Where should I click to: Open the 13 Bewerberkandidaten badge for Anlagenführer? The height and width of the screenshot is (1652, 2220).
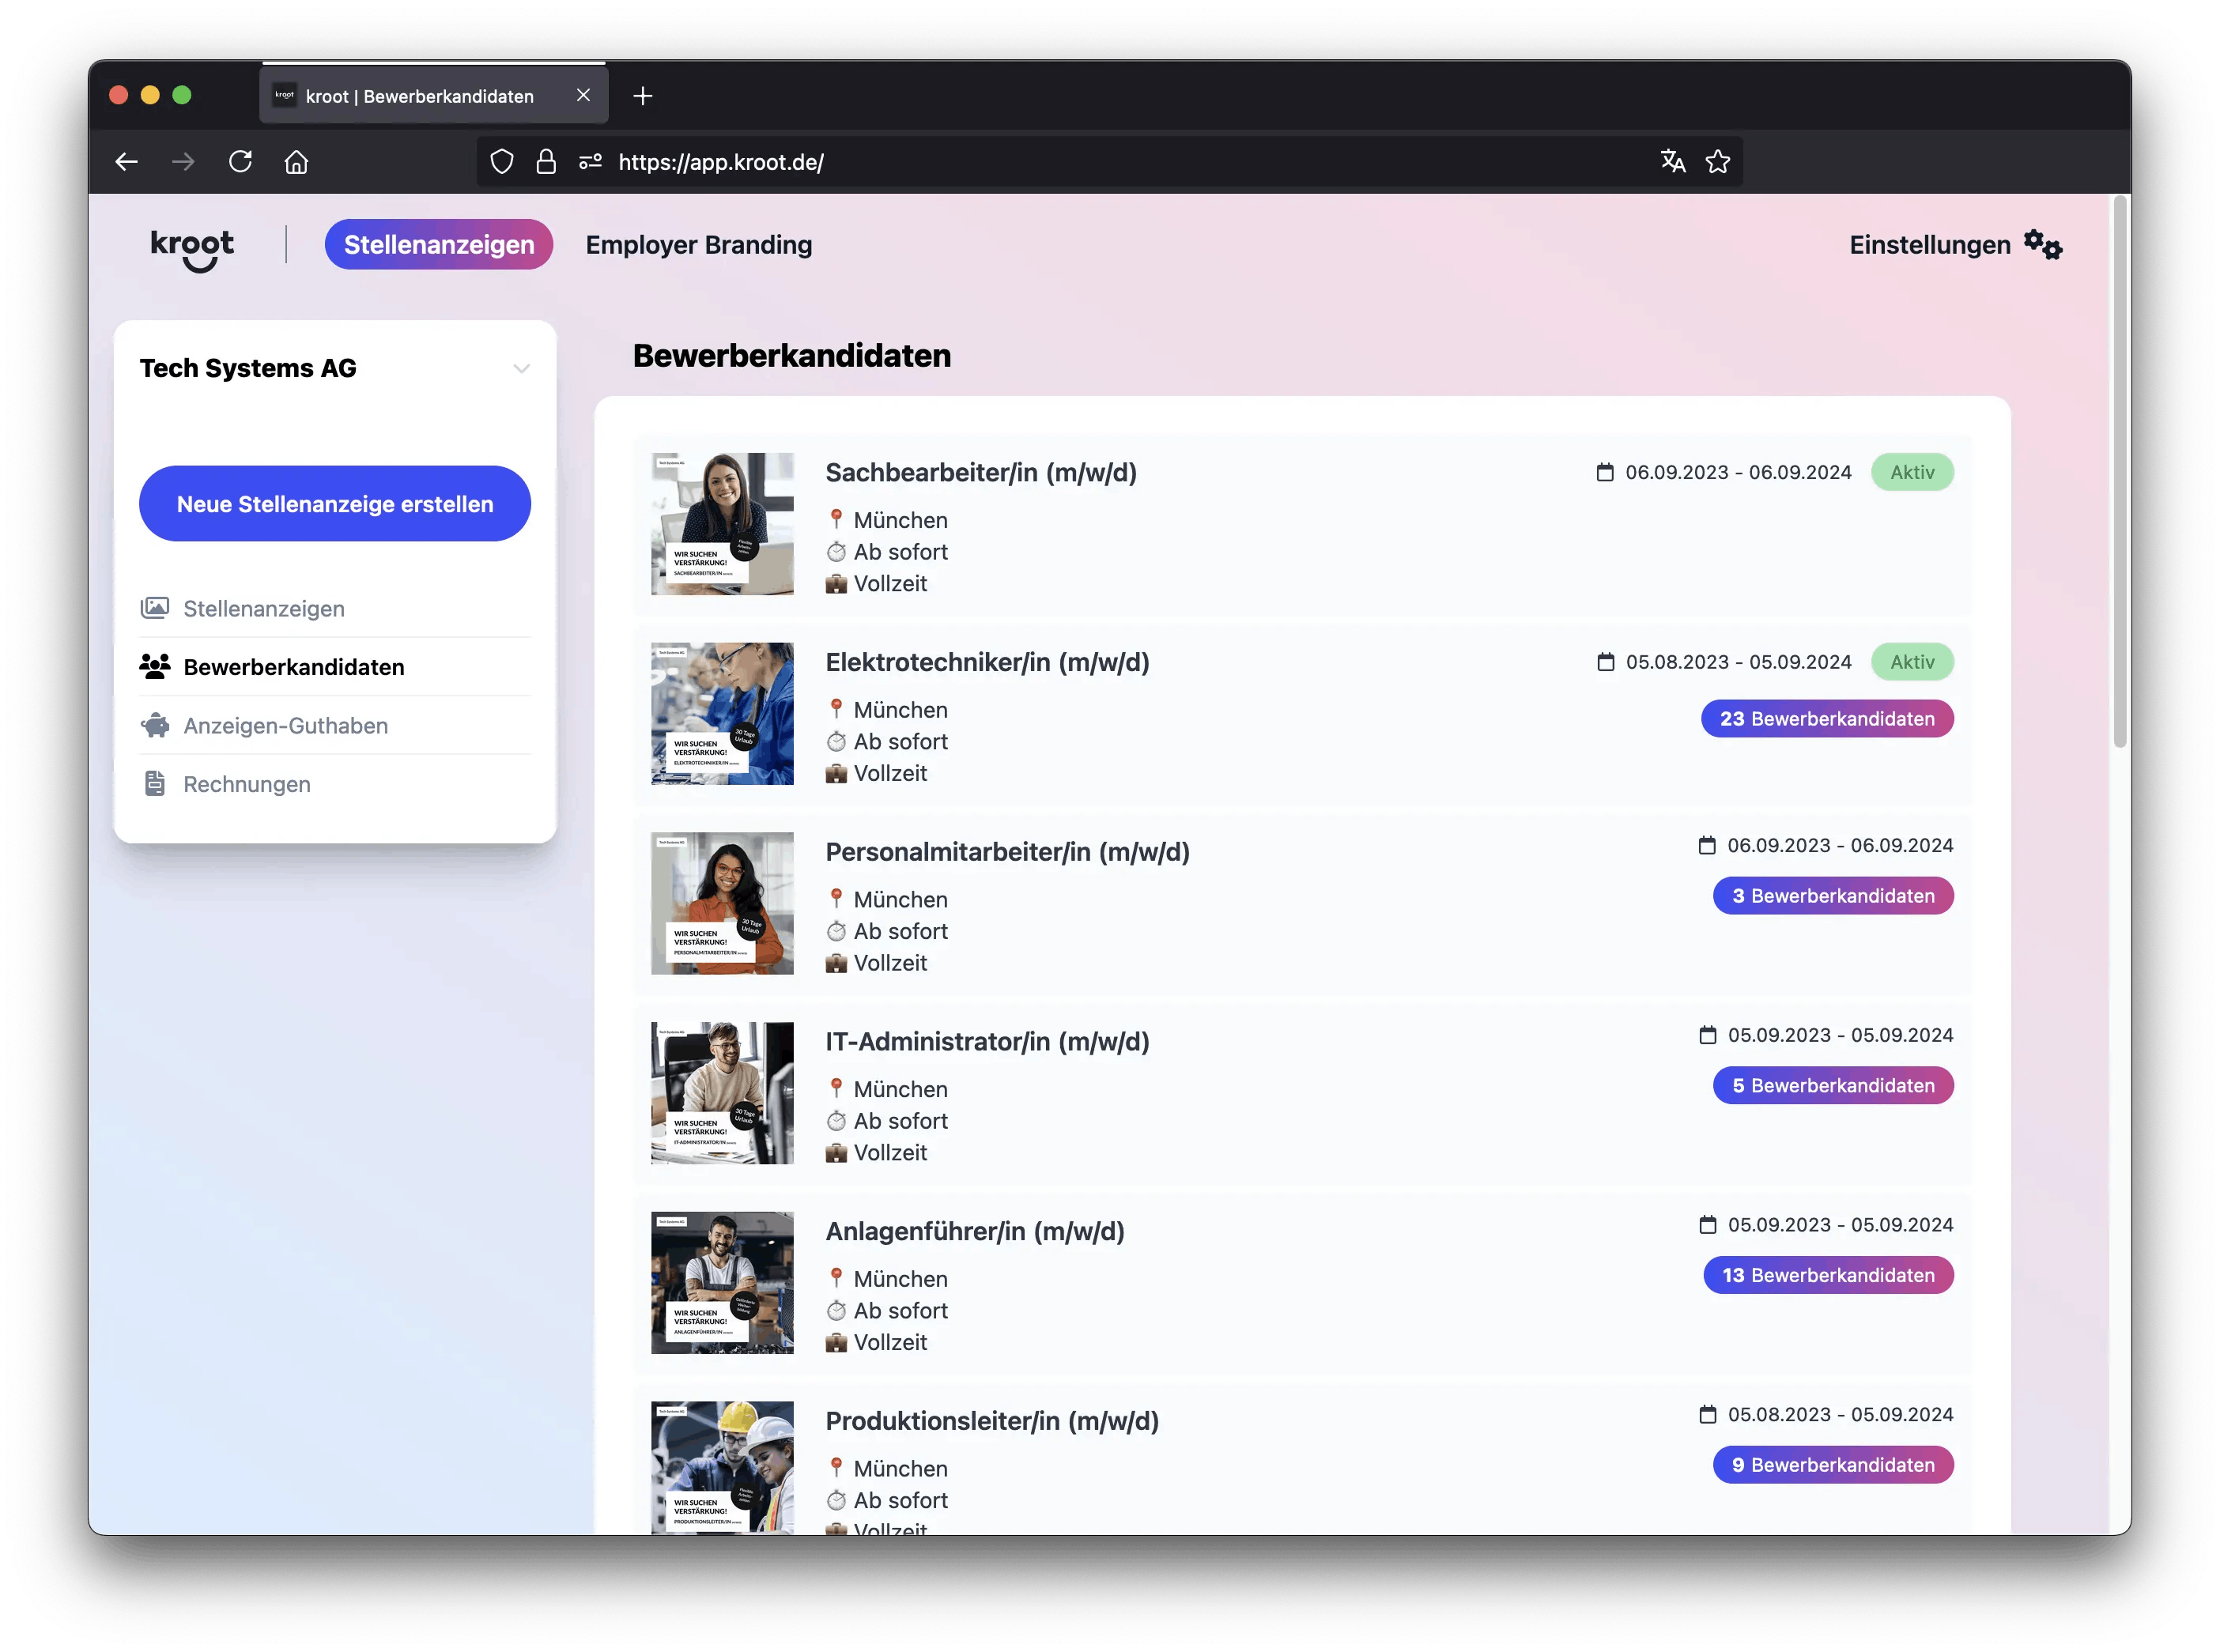(x=1827, y=1275)
